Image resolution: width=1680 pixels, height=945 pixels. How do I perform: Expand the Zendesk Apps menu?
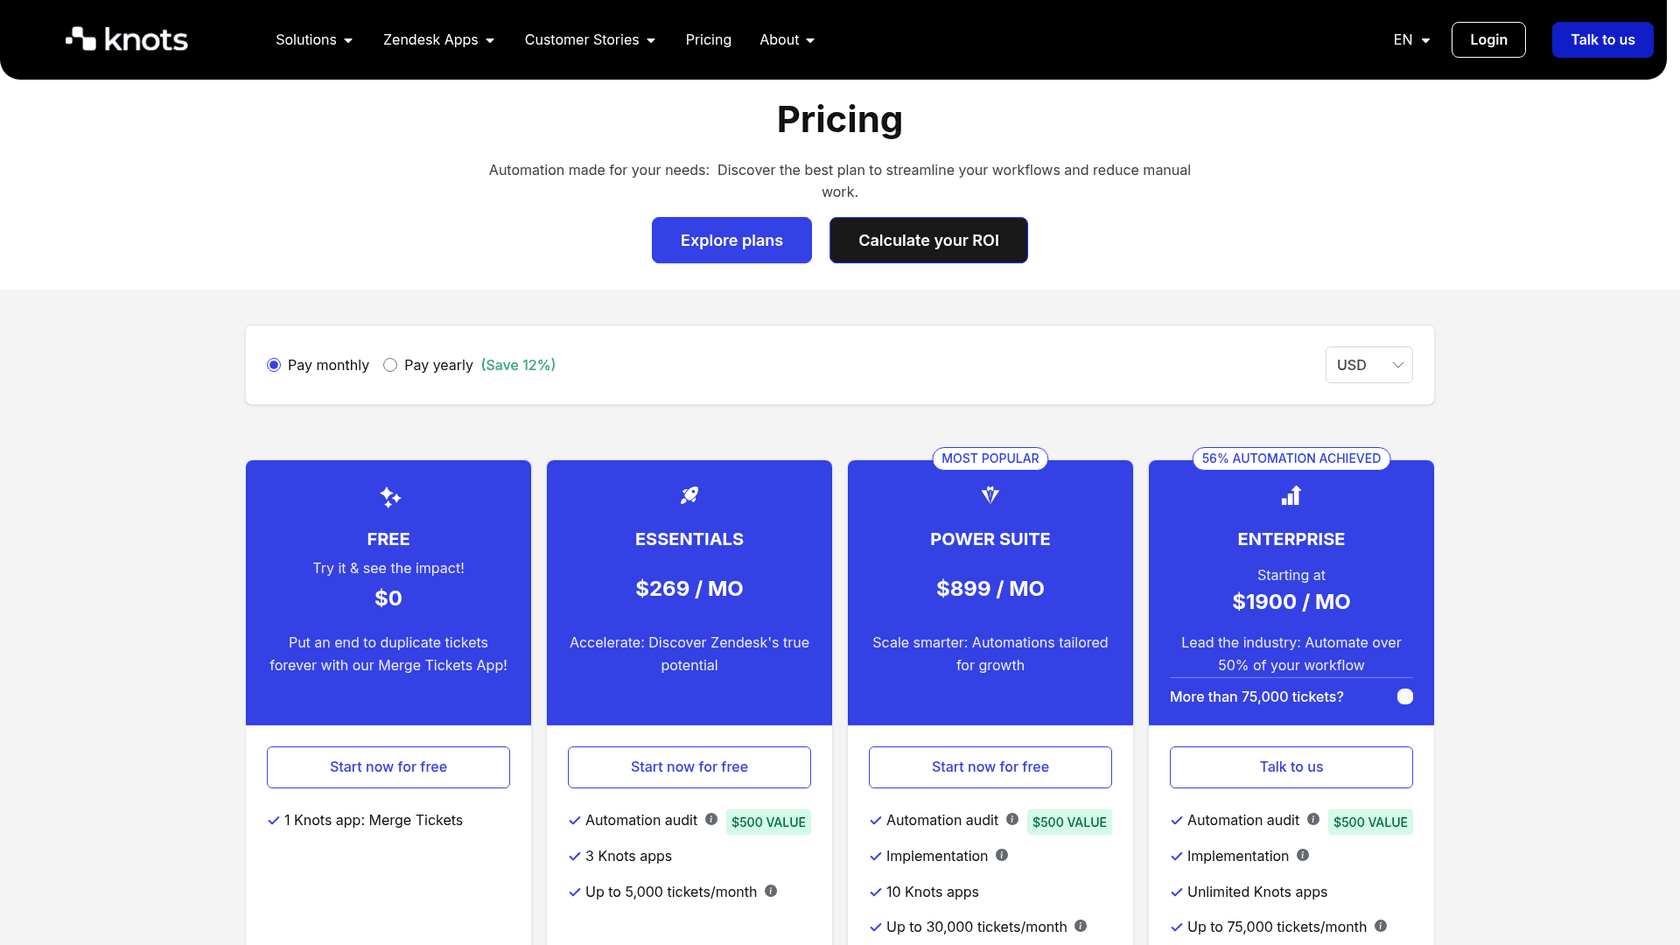click(x=439, y=40)
